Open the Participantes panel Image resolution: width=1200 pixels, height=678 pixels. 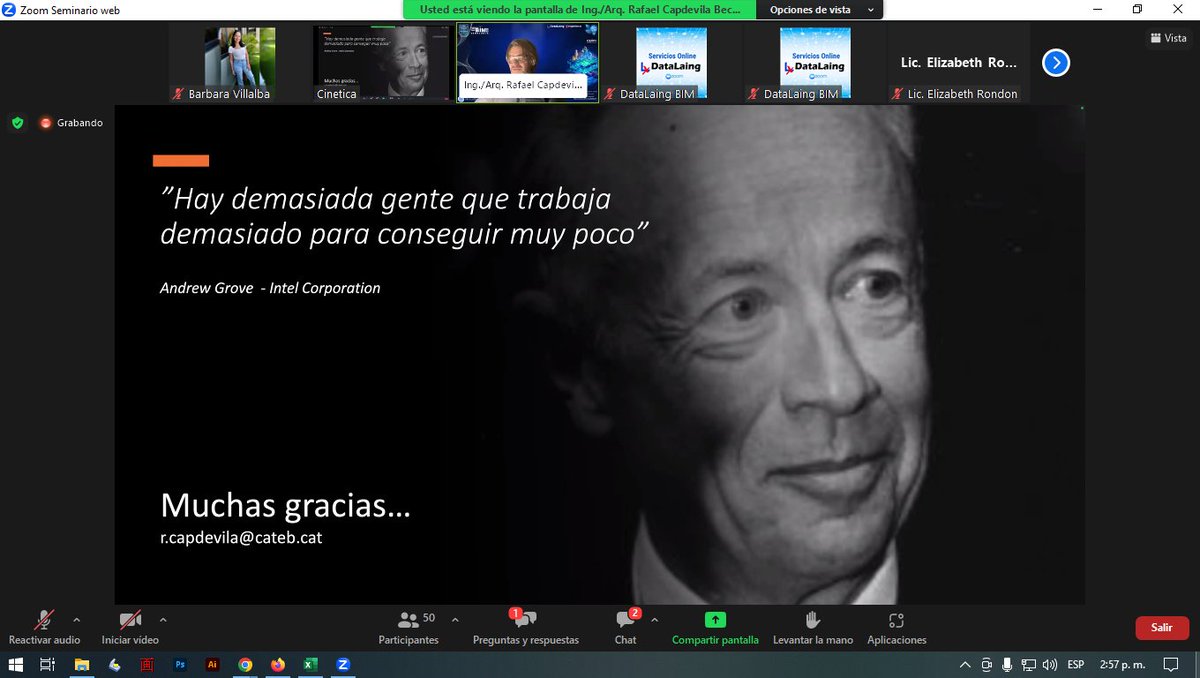coord(408,628)
